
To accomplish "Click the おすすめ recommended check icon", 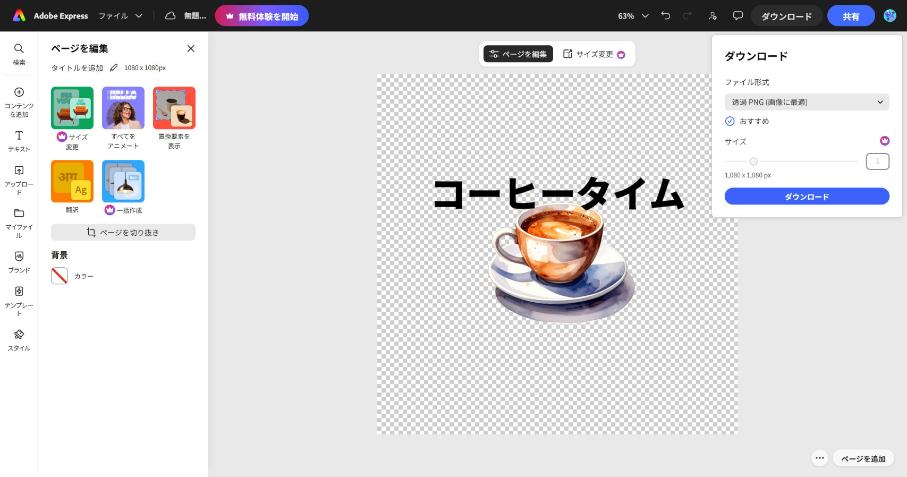I will coord(730,121).
